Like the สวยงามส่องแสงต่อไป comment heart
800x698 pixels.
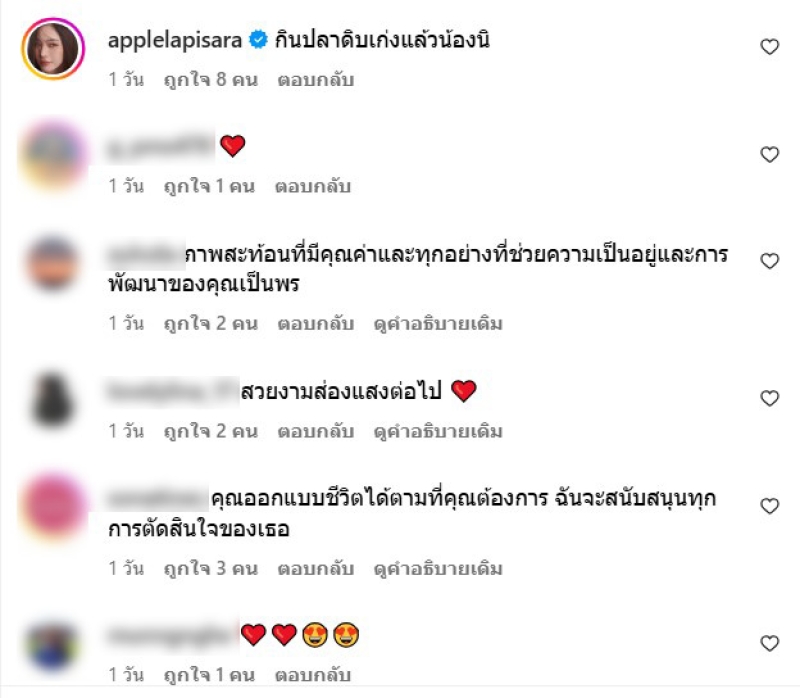pos(769,398)
